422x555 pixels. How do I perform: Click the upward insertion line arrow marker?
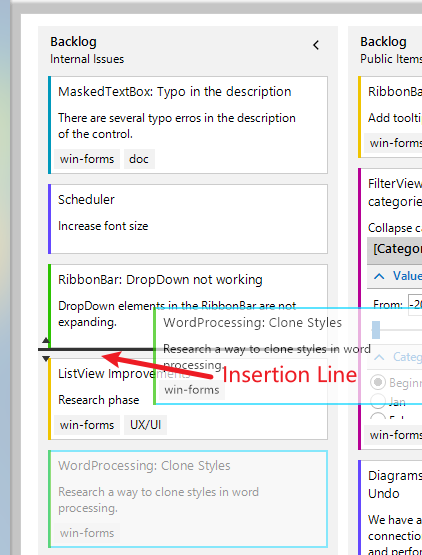[x=46, y=340]
